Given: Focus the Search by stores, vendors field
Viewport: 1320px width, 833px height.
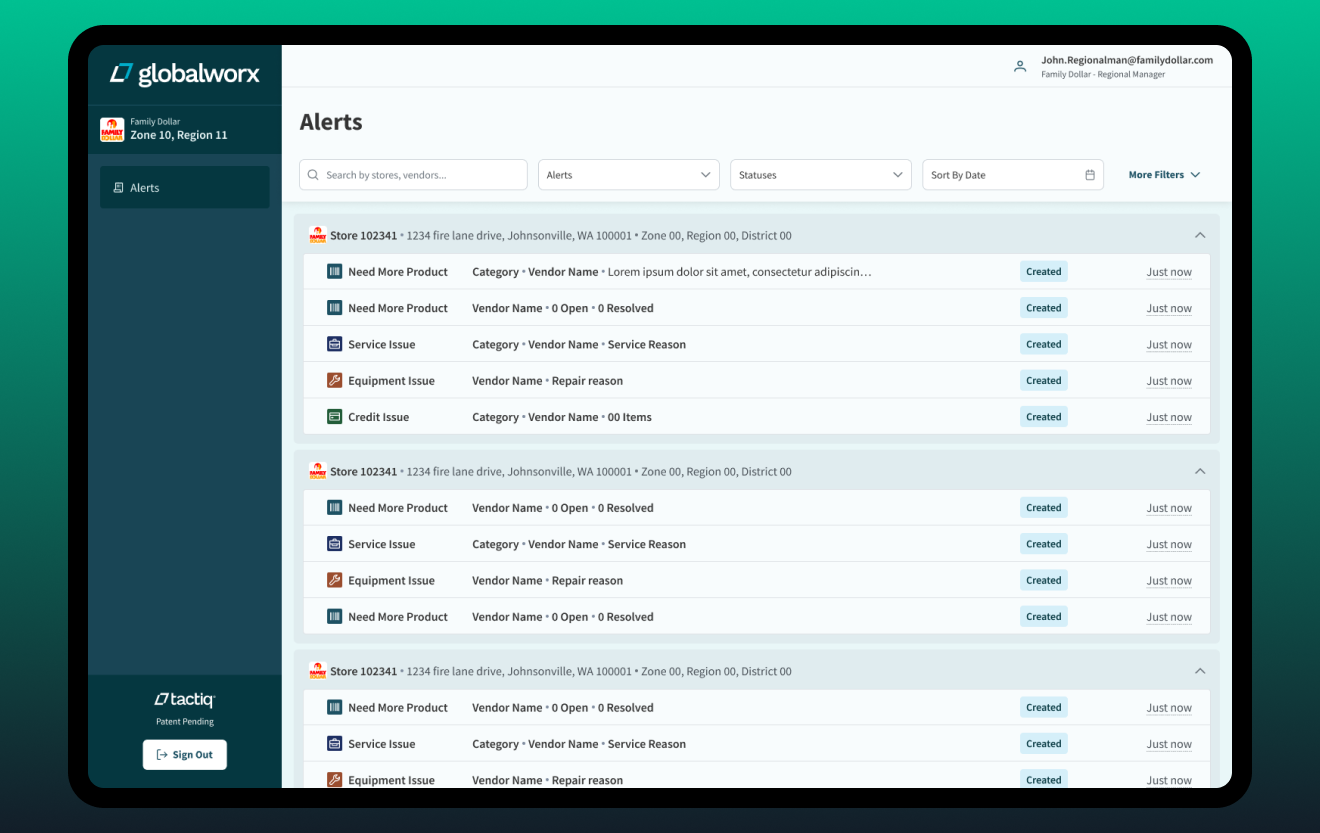Looking at the screenshot, I should point(413,175).
